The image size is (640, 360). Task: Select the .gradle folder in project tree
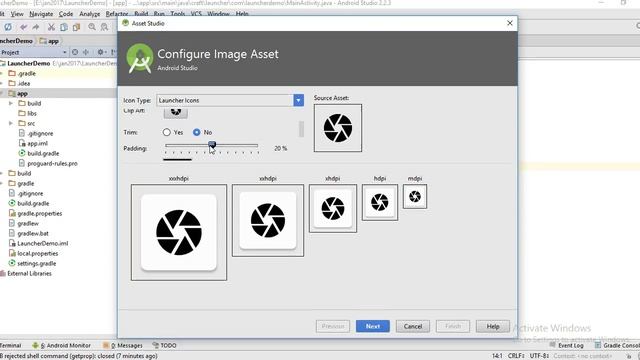click(27, 73)
